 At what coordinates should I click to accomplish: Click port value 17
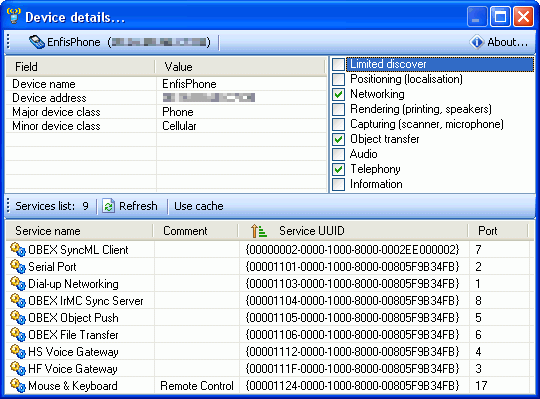[481, 386]
